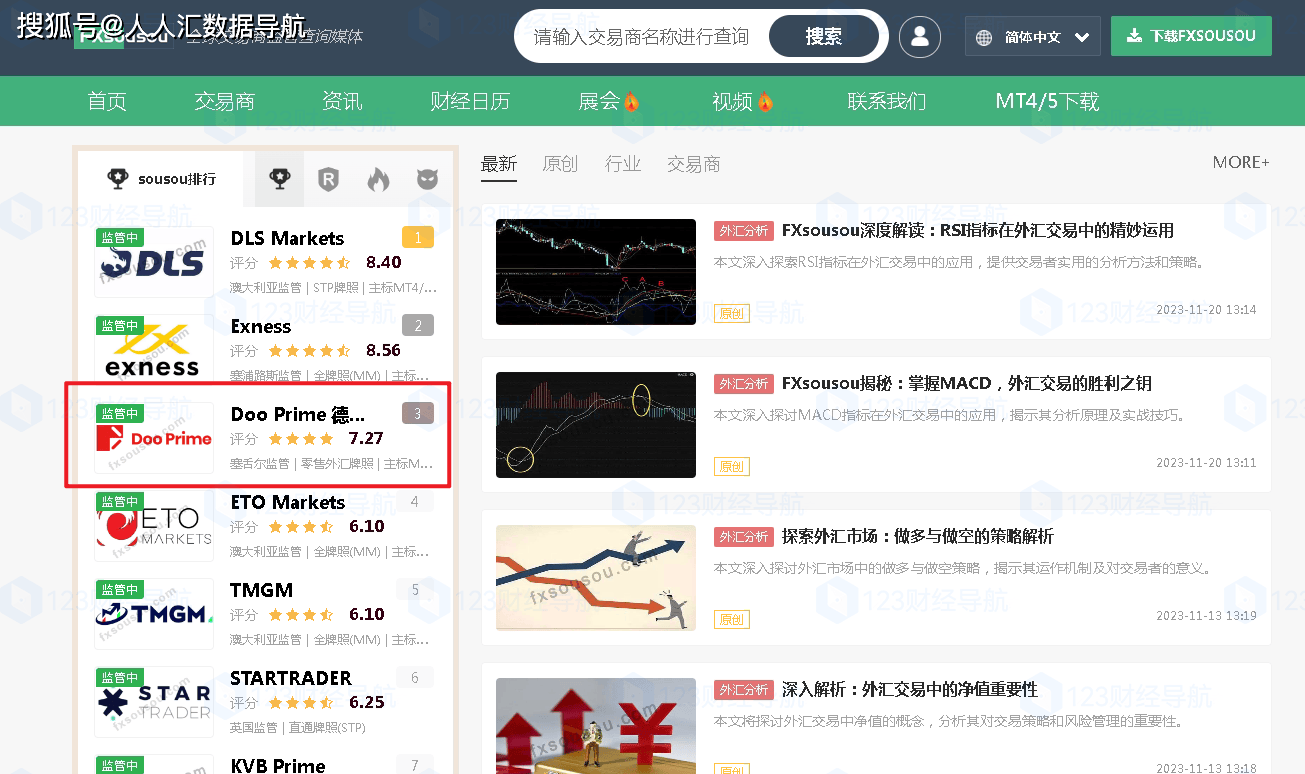Image resolution: width=1305 pixels, height=774 pixels.
Task: Click the MORE+ link
Action: pos(1241,162)
